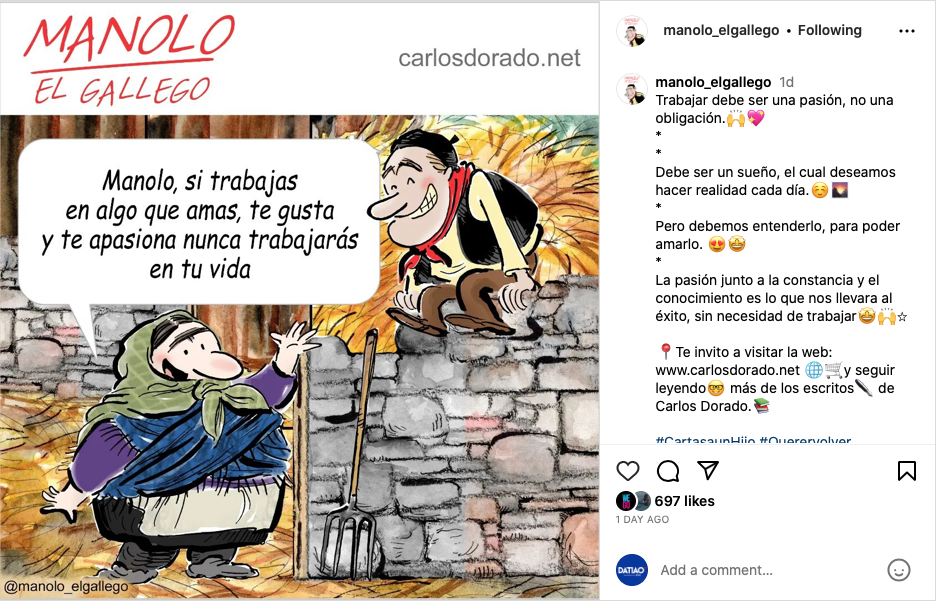Like the post with the heart icon
Image resolution: width=937 pixels, height=601 pixels.
(627, 471)
